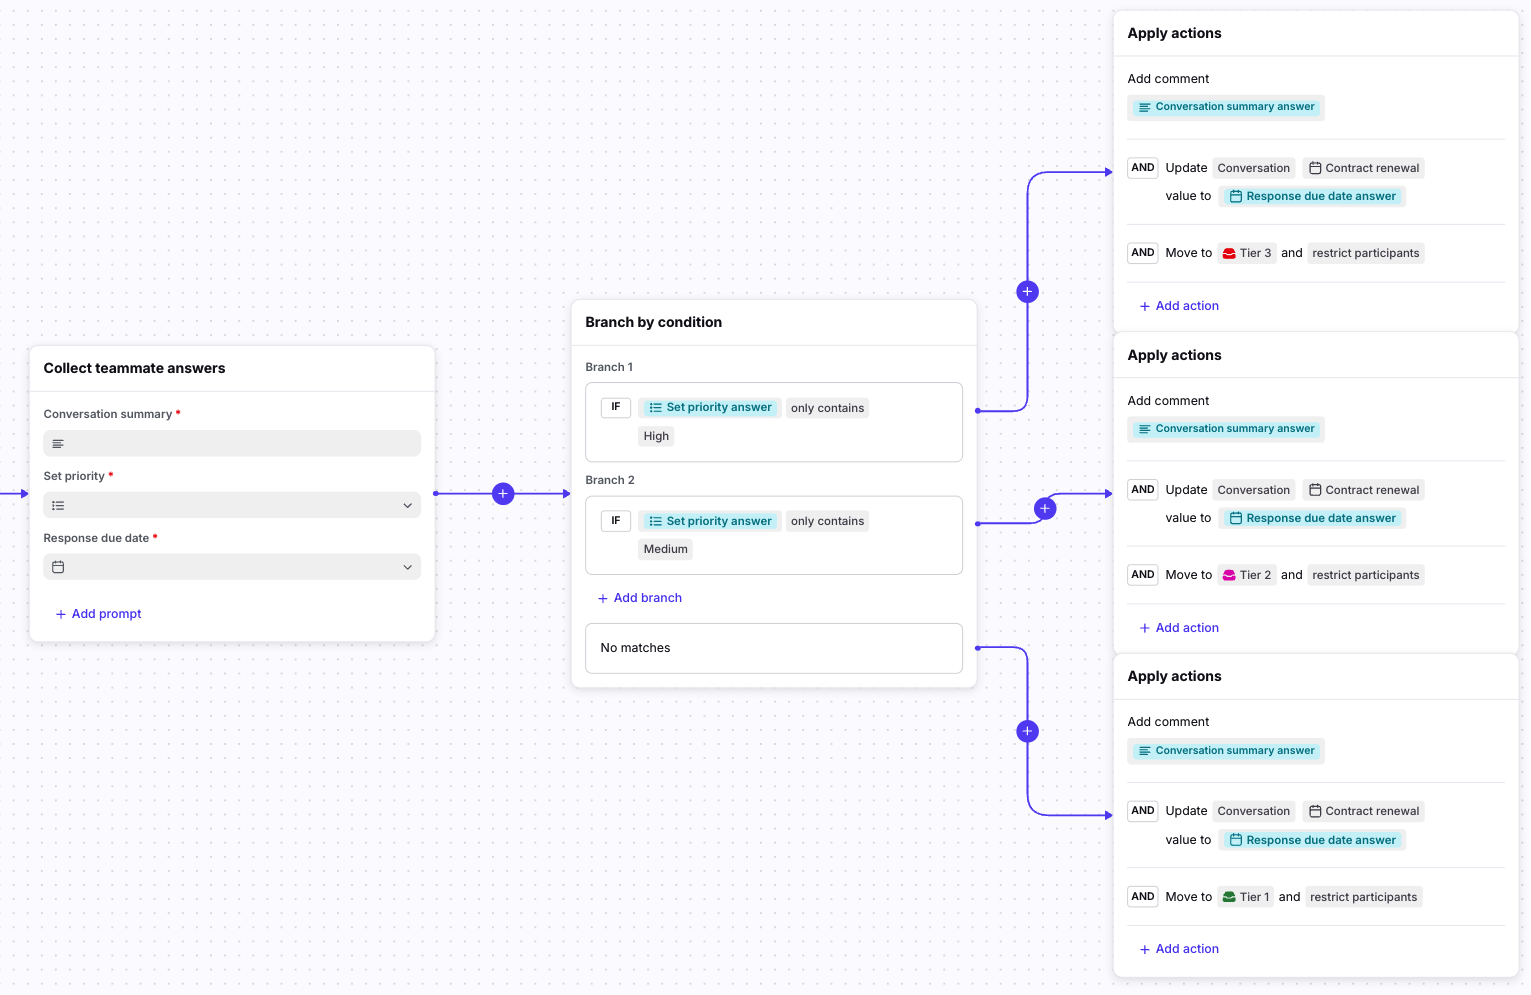
Task: Add action in Tier 1 actions card
Action: pyautogui.click(x=1179, y=949)
